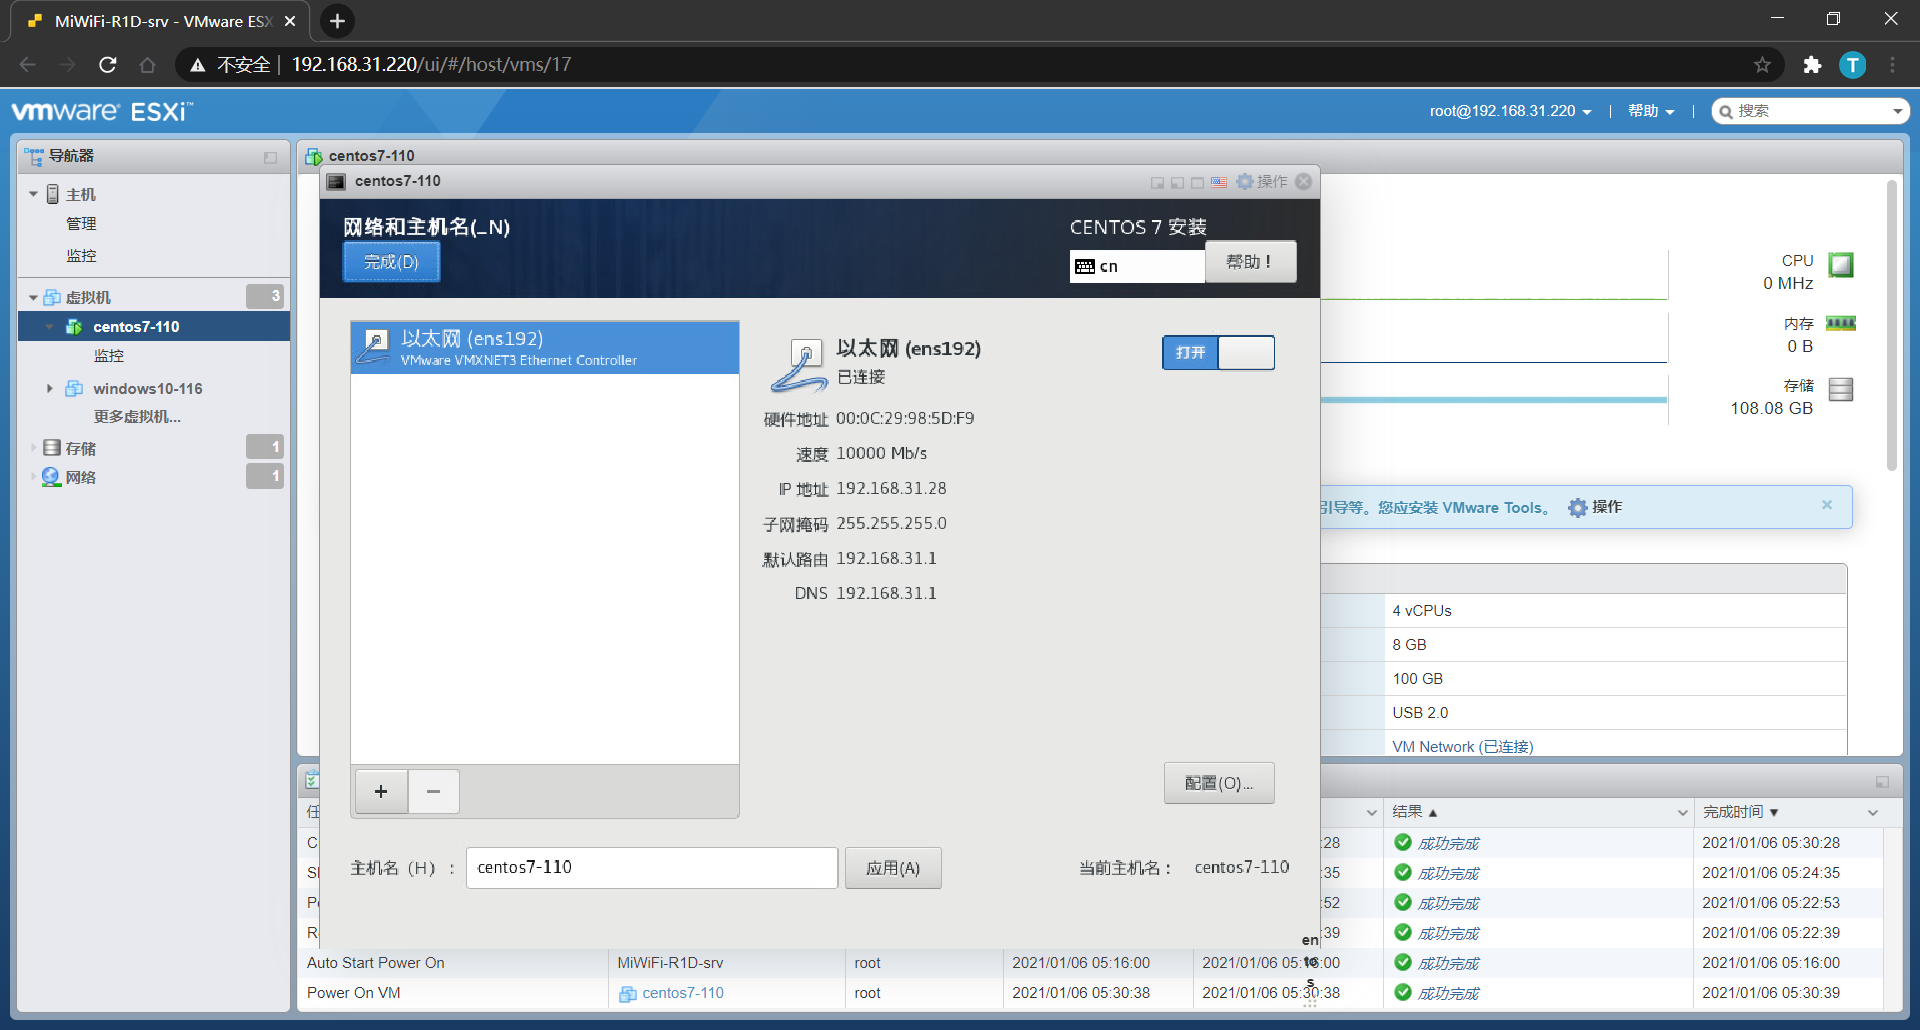Collapse the 主机 tree node
This screenshot has height=1030, width=1920.
(x=33, y=194)
